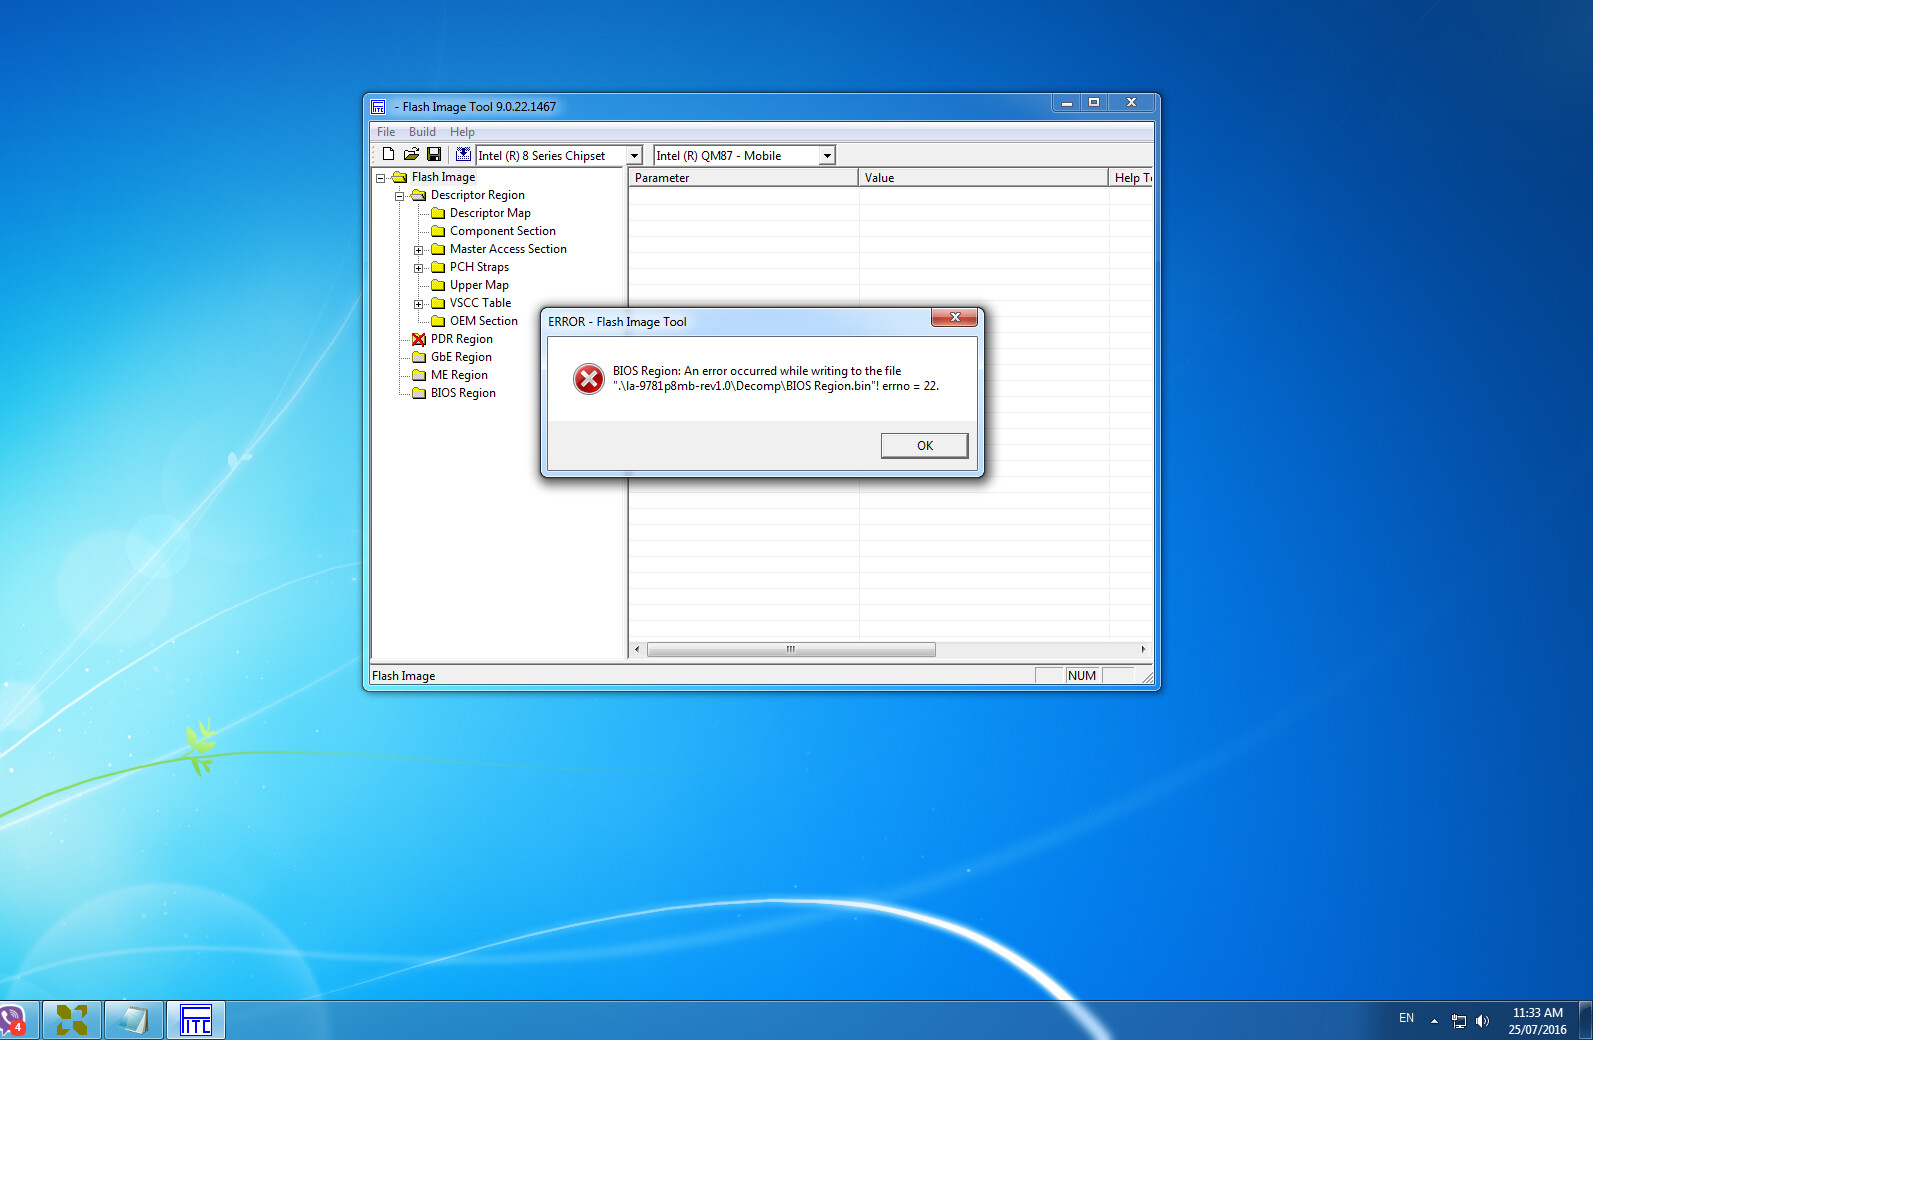Open the Build menu

pyautogui.click(x=422, y=132)
